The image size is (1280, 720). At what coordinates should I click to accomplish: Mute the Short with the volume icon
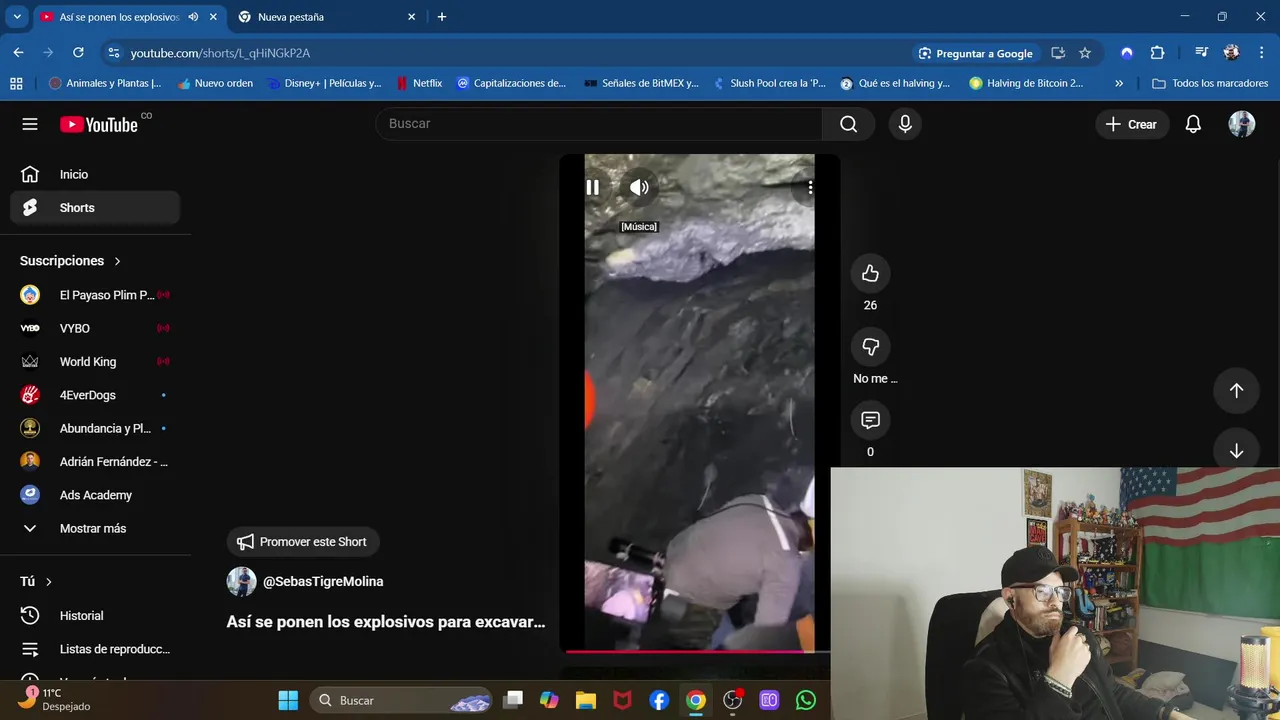639,187
